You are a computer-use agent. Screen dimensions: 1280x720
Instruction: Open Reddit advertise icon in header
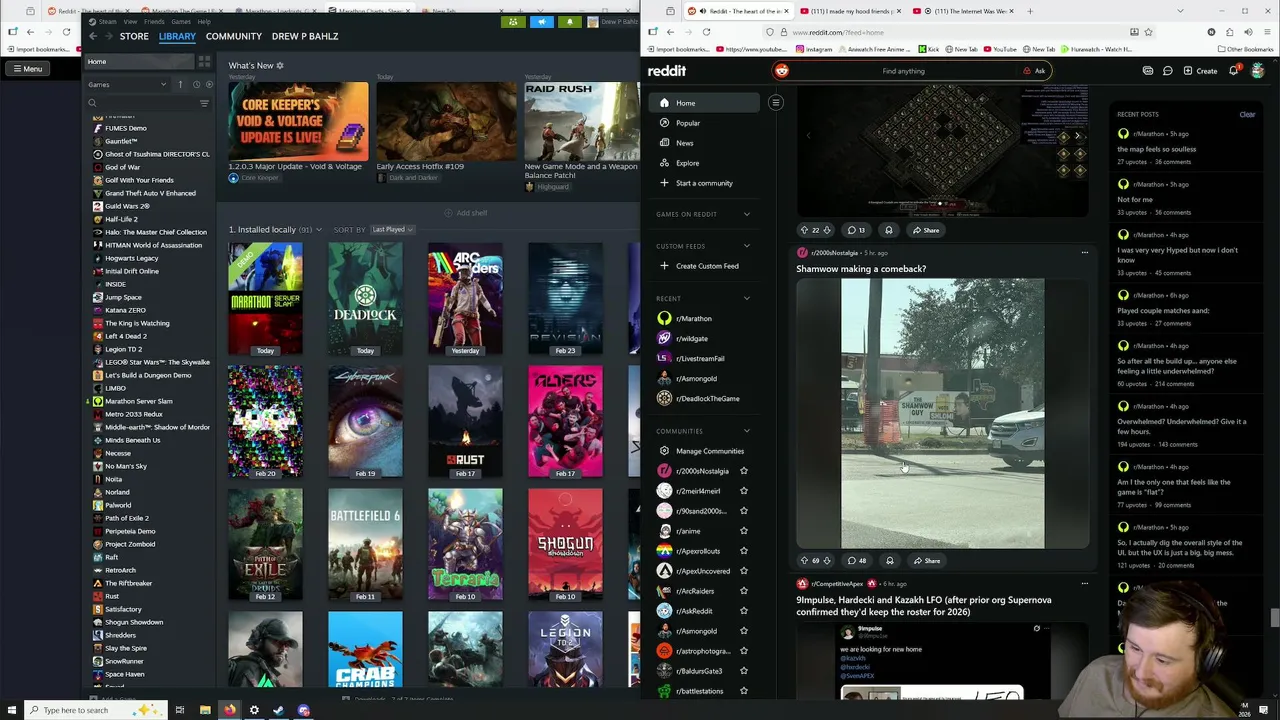coord(1148,71)
